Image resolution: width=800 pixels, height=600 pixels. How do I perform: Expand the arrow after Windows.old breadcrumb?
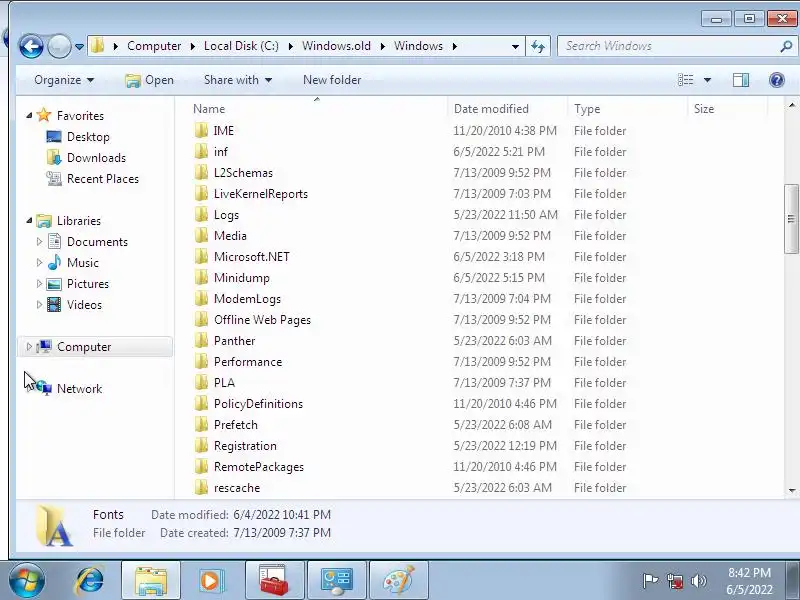pos(383,46)
